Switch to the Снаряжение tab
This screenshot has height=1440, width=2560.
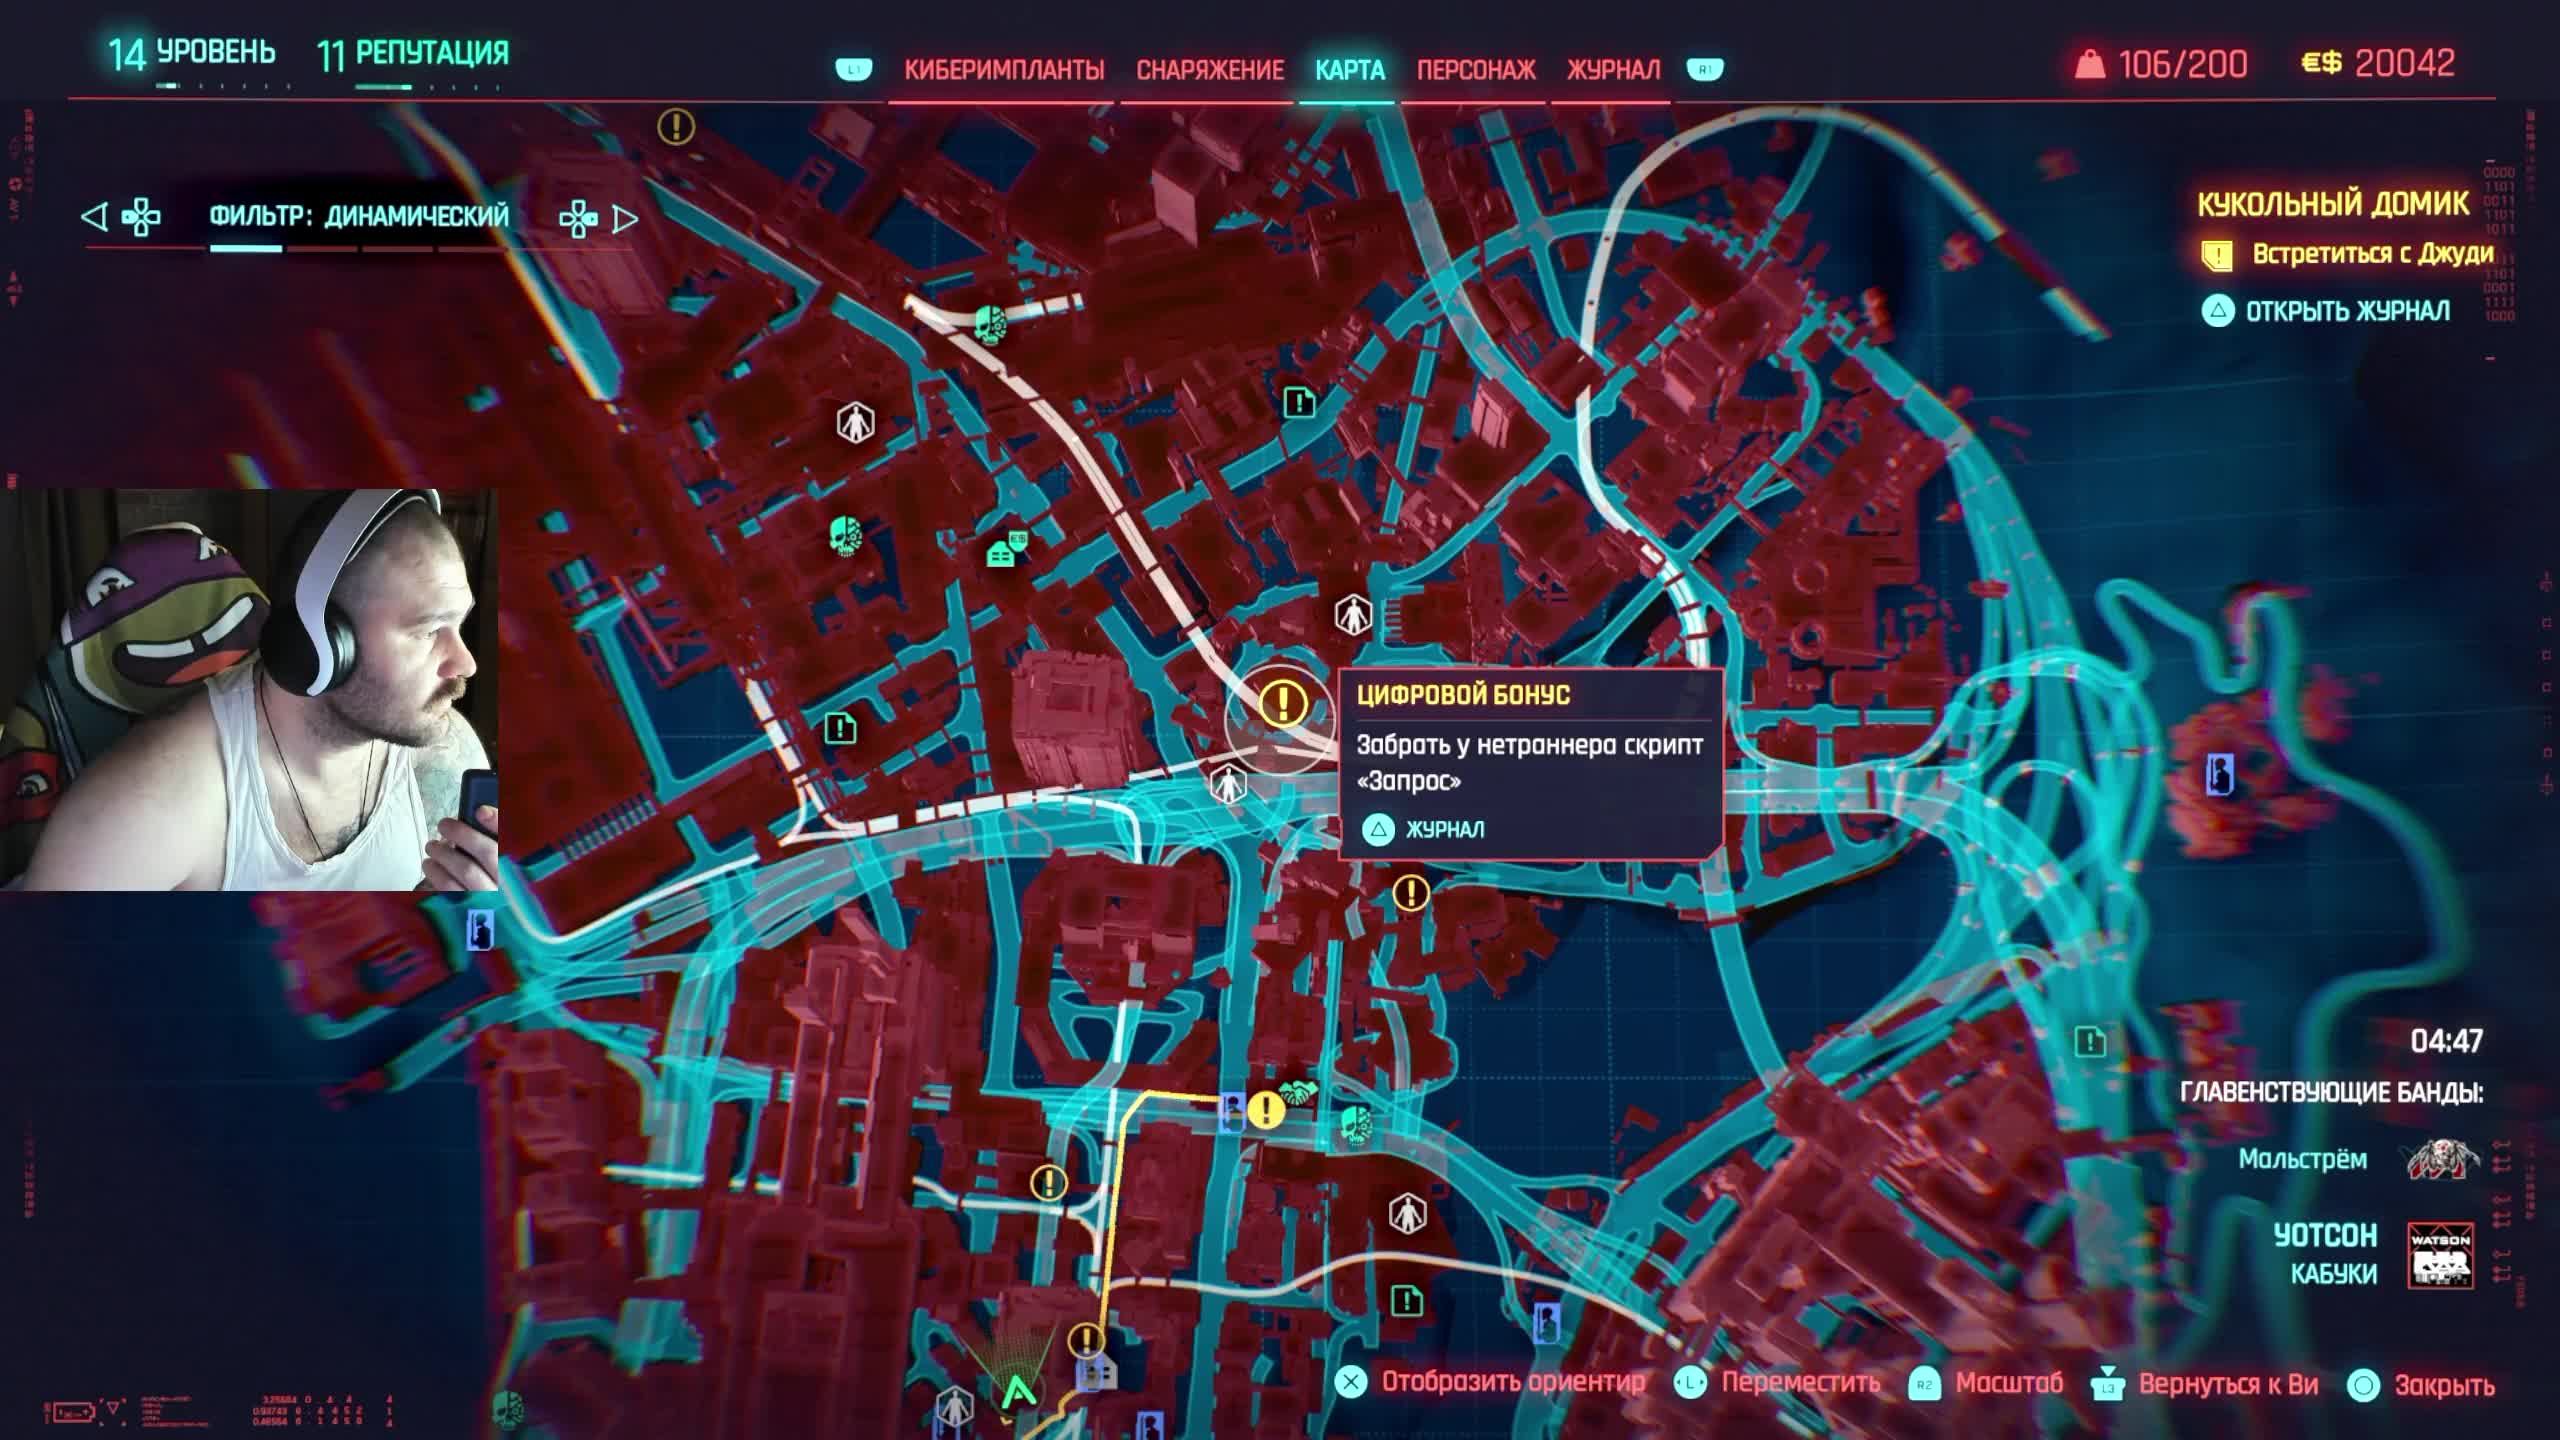1209,70
